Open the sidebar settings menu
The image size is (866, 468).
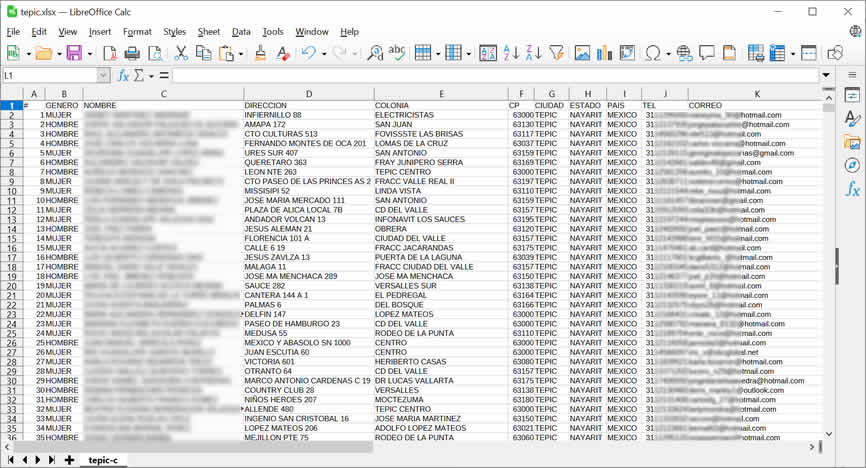852,75
